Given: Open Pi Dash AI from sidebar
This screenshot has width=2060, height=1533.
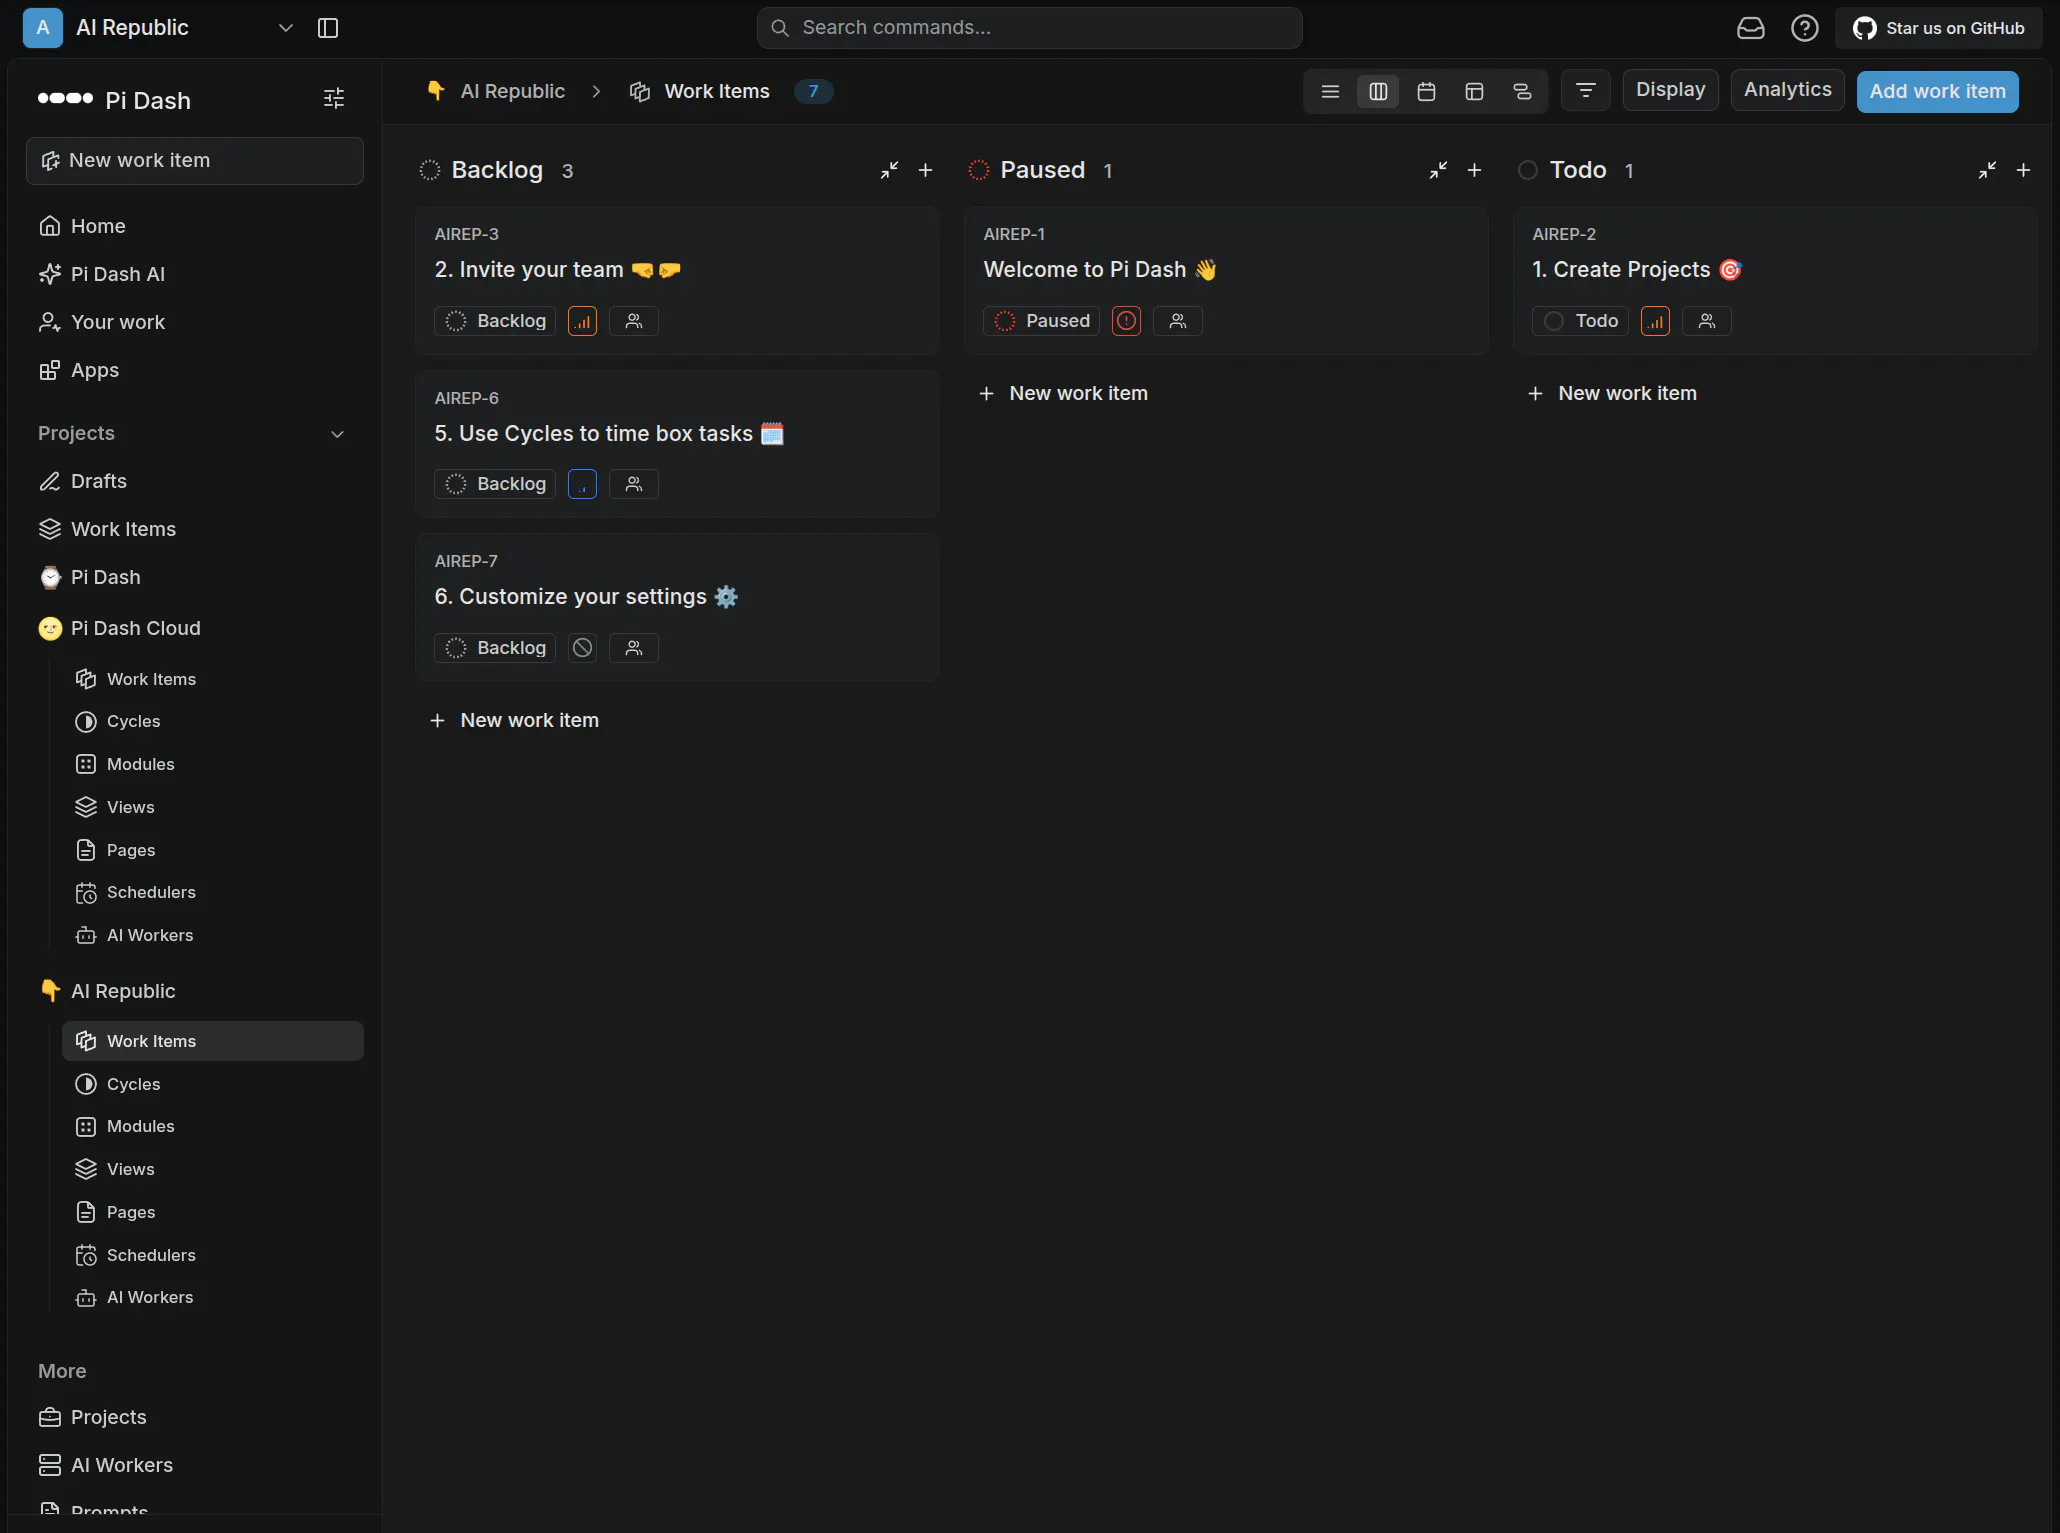Looking at the screenshot, I should (x=195, y=274).
